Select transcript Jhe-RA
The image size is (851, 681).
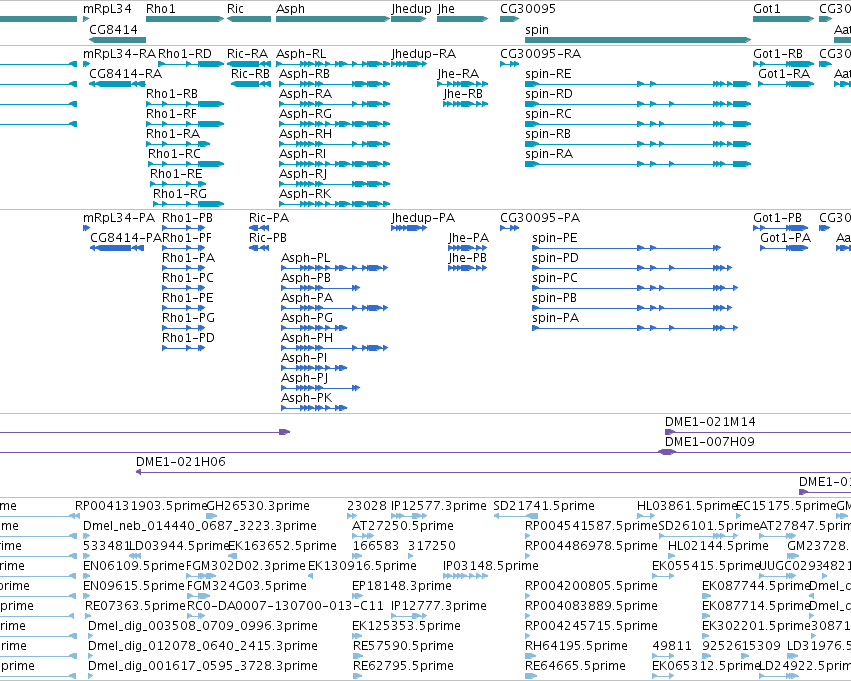click(x=458, y=74)
